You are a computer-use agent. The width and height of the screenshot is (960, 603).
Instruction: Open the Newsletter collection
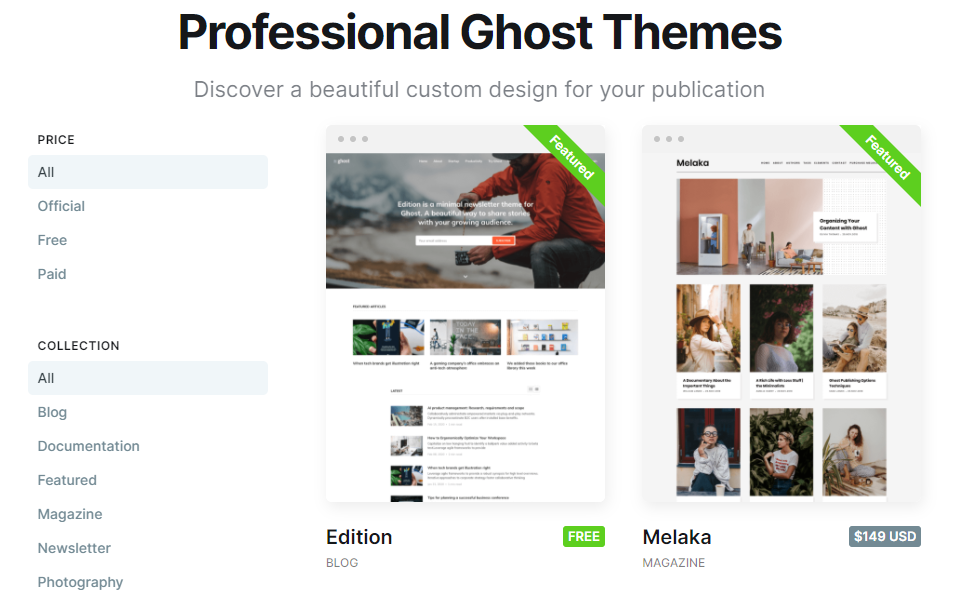click(x=74, y=548)
